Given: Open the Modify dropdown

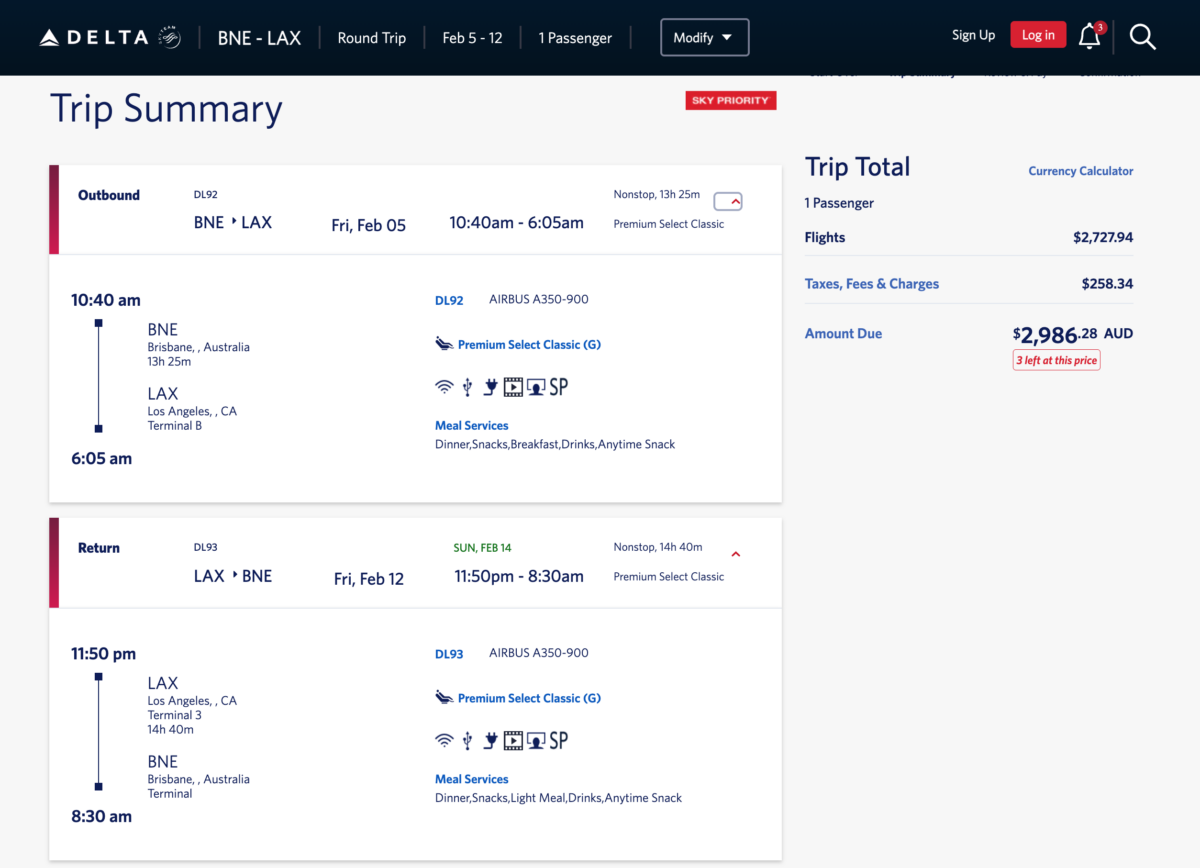Looking at the screenshot, I should [704, 38].
